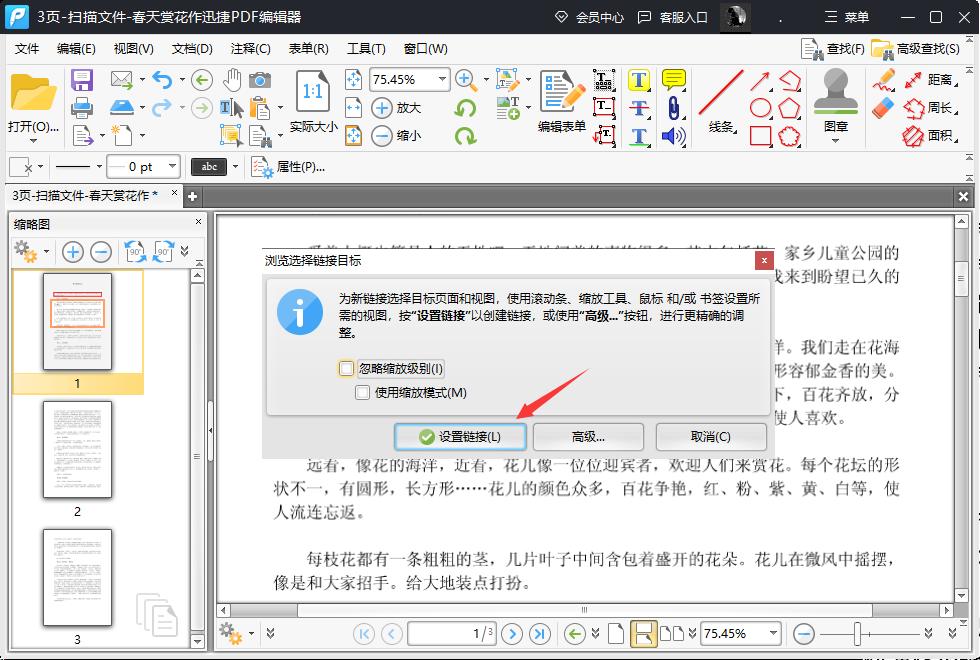Check the 使用缩放模式 option

coord(362,392)
